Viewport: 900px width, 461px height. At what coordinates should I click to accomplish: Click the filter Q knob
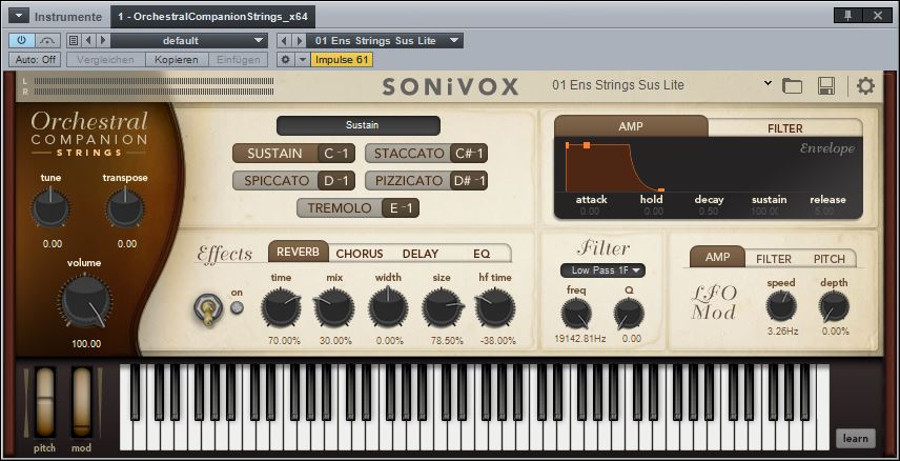[629, 315]
